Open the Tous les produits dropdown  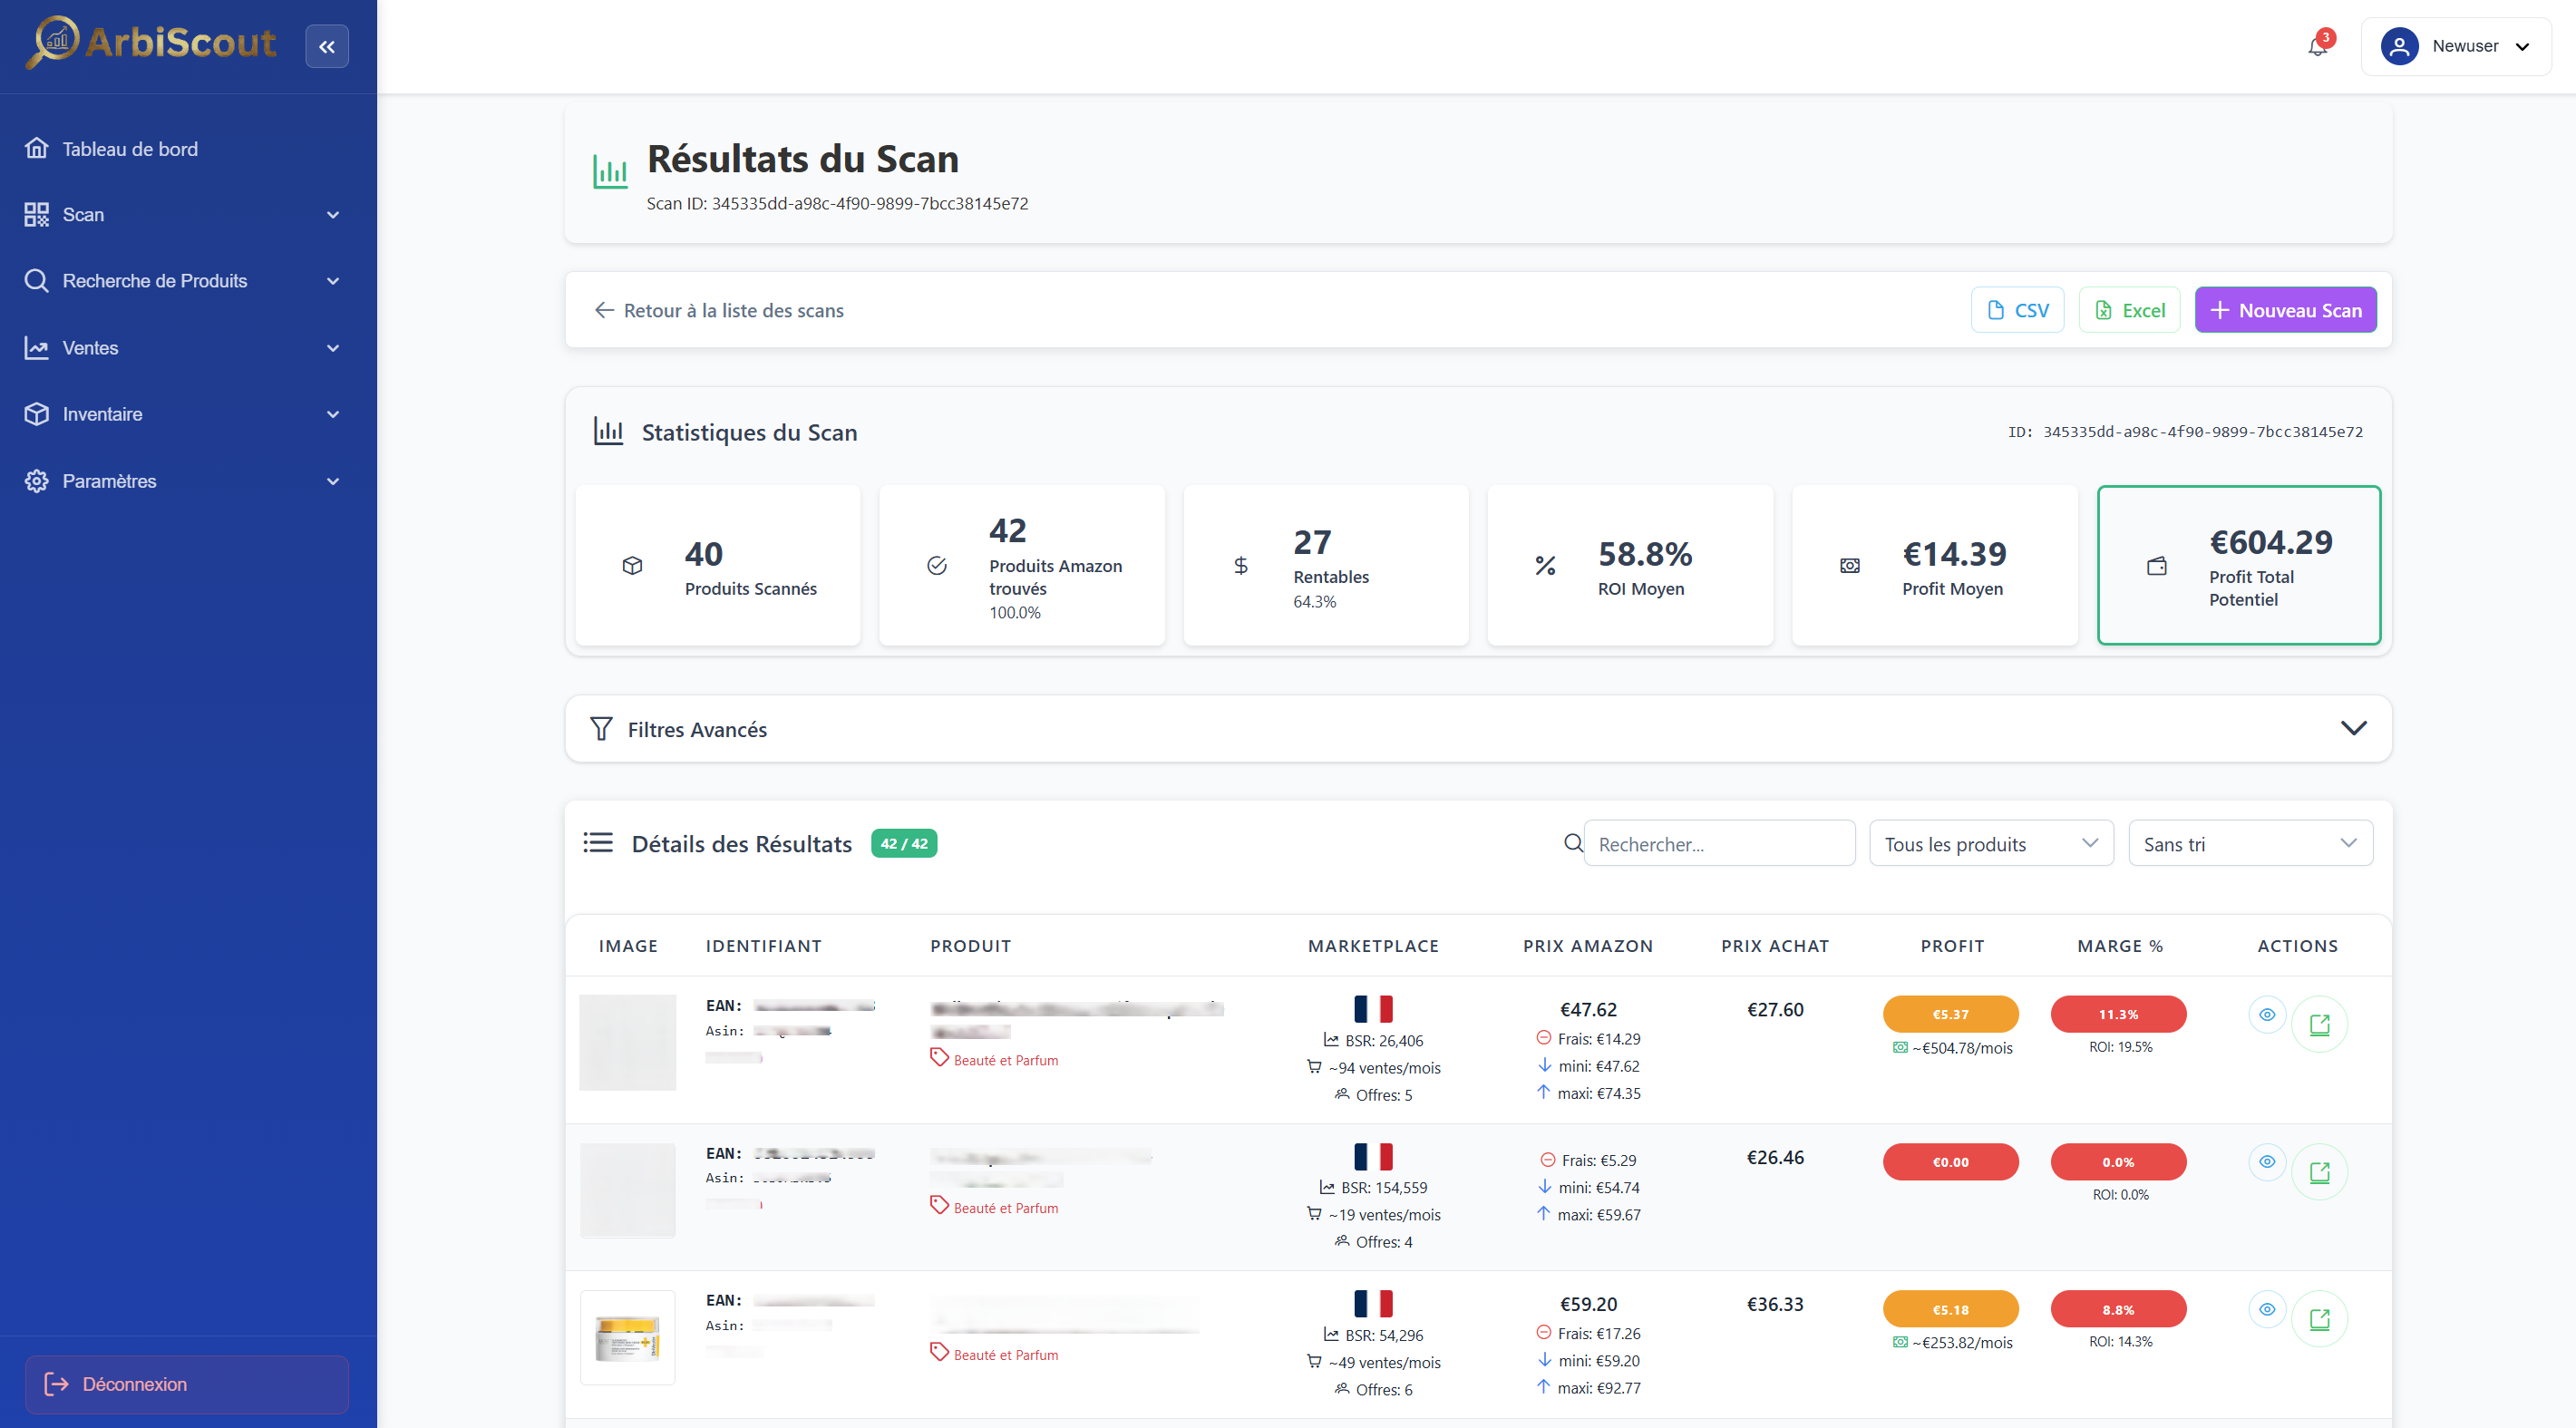point(1990,843)
